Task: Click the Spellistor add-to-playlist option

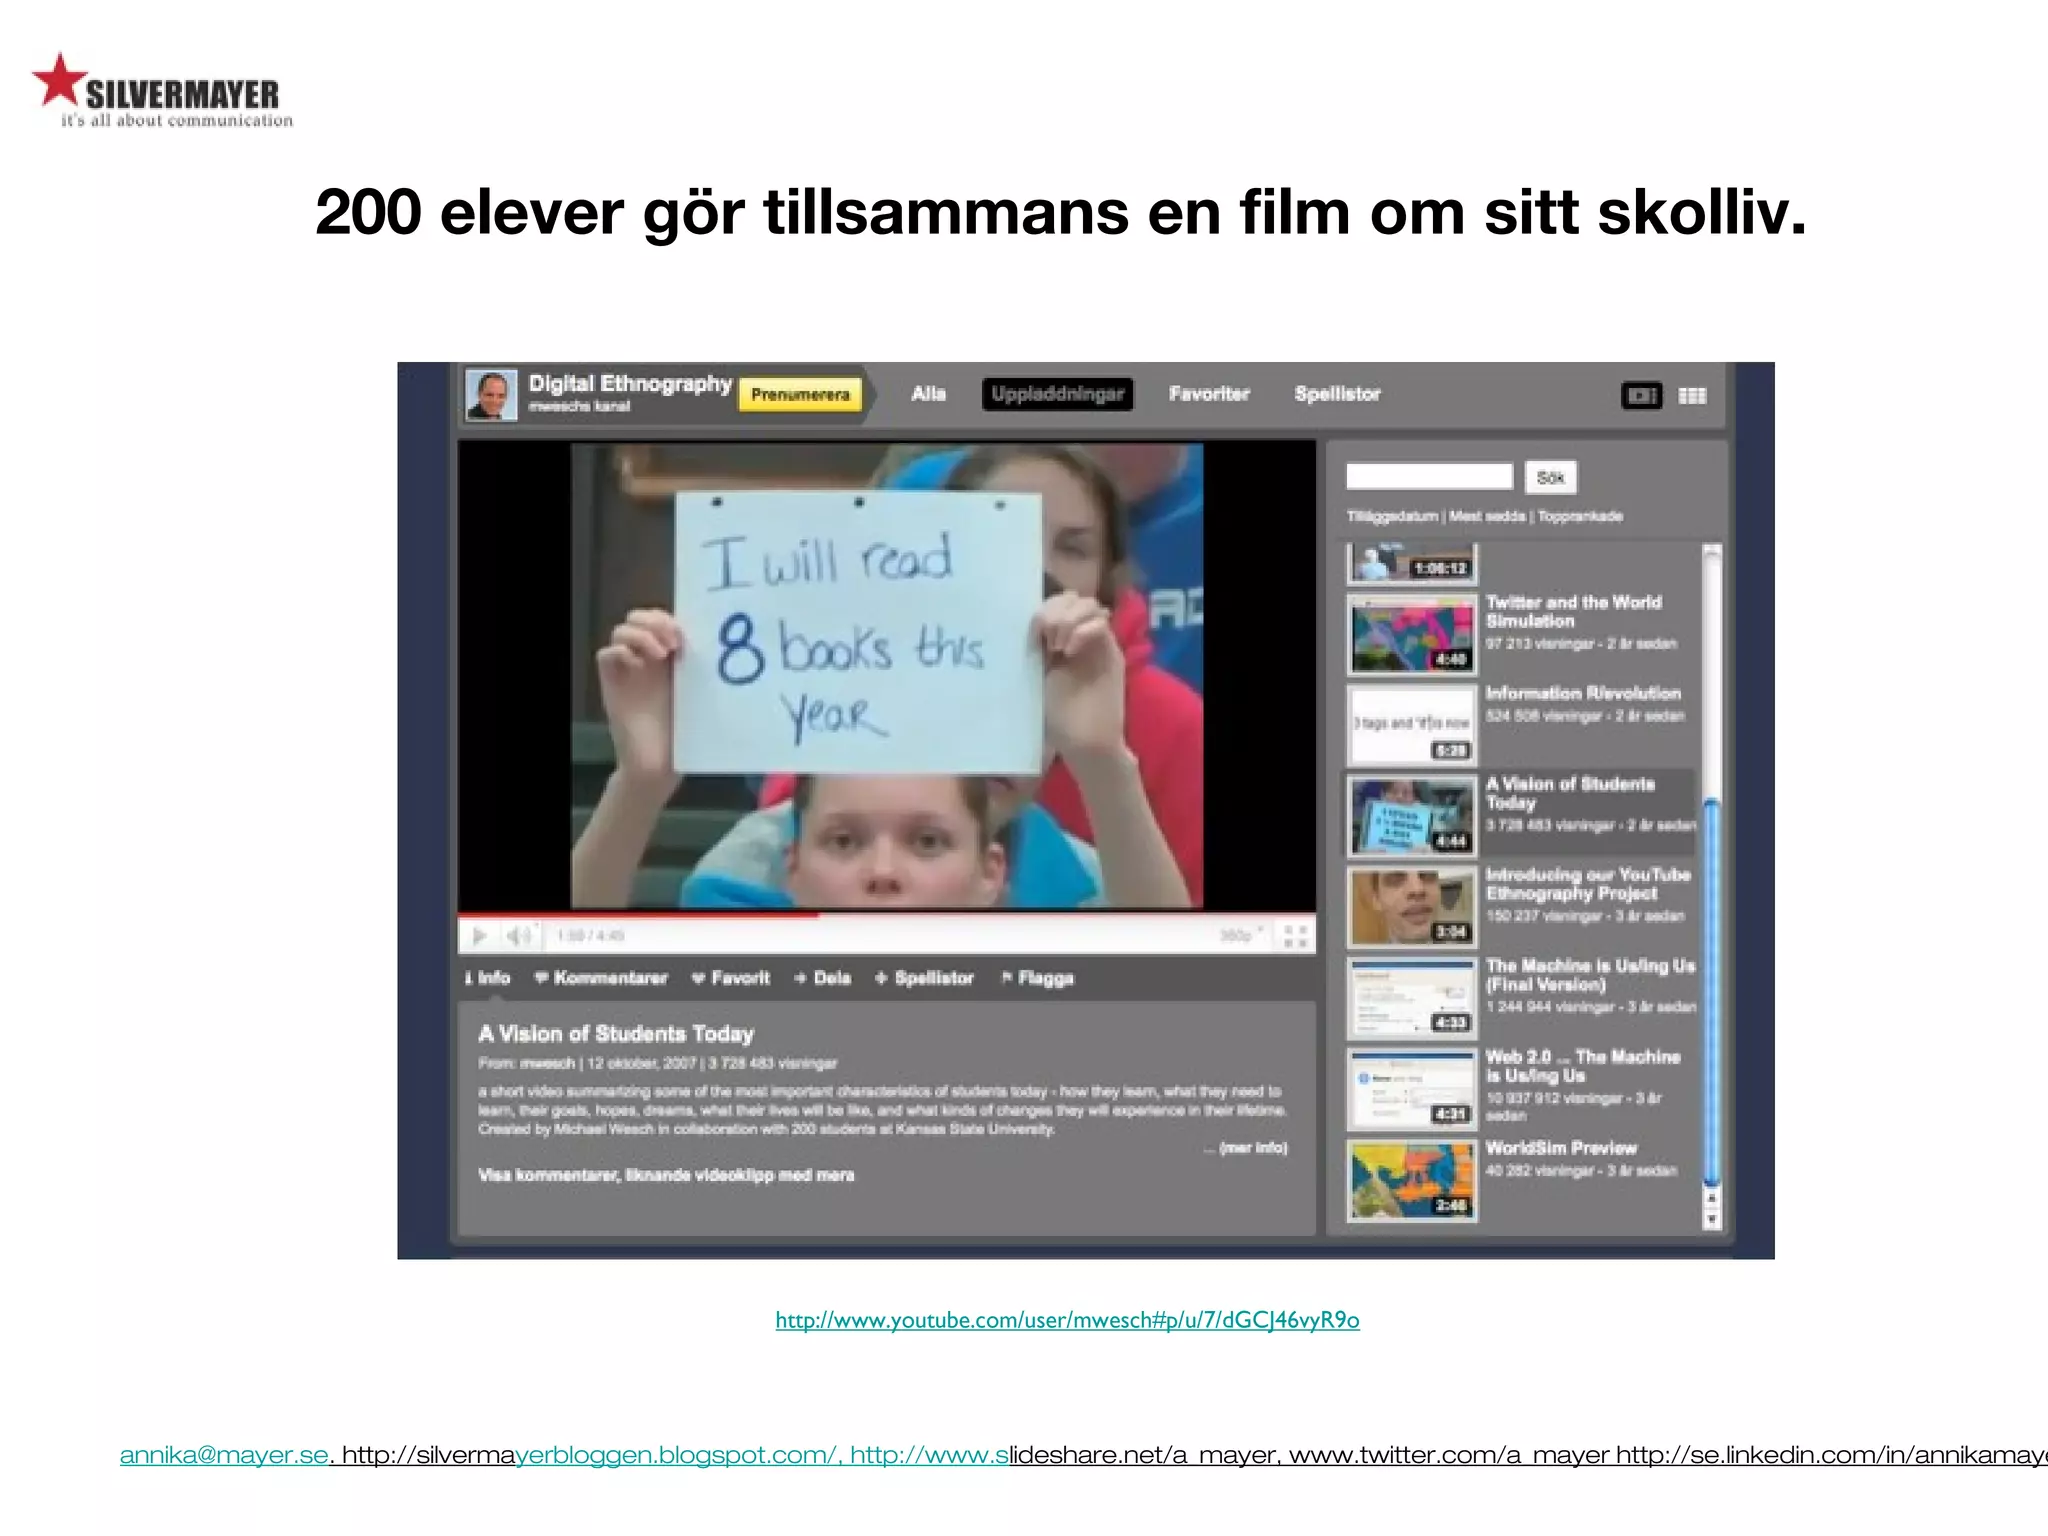Action: tap(924, 978)
